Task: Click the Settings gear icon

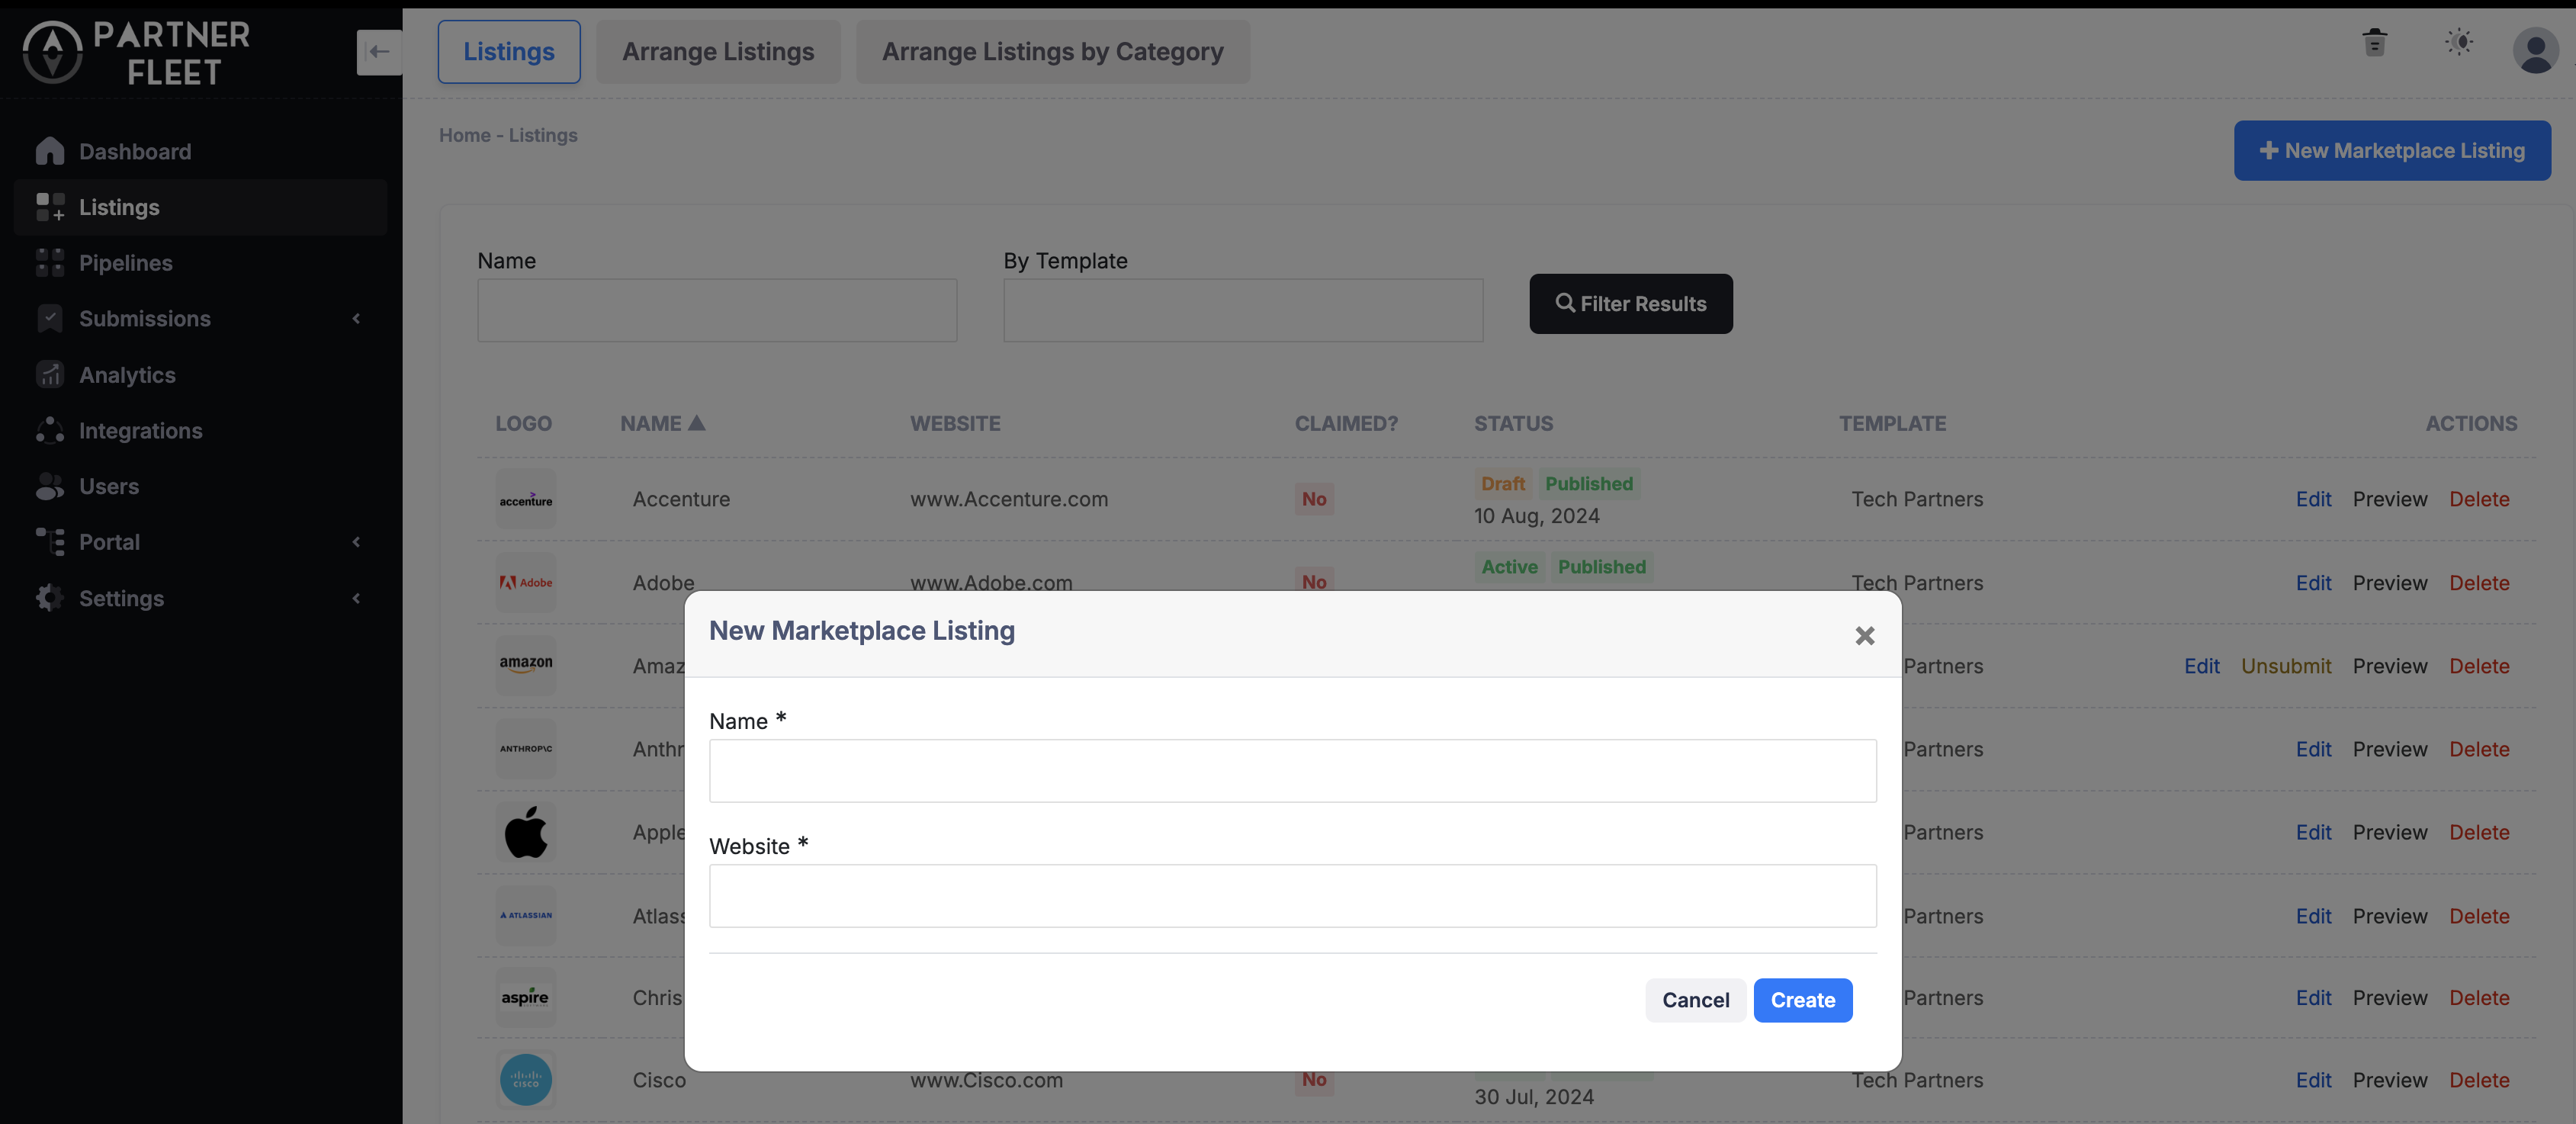Action: pyautogui.click(x=50, y=598)
